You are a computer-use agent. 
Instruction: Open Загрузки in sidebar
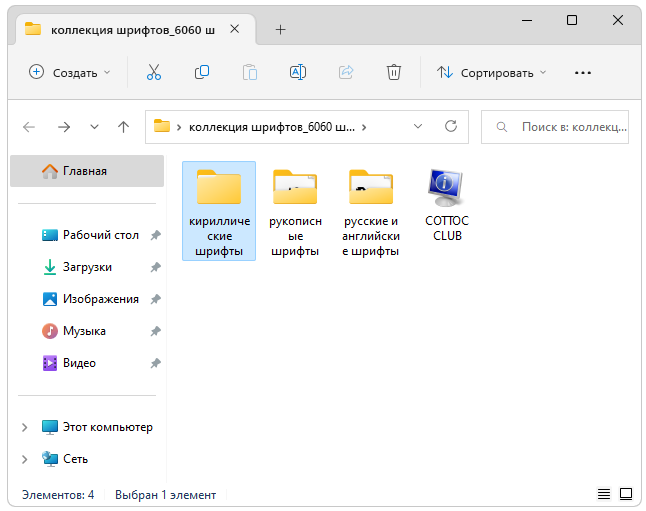pos(77,267)
